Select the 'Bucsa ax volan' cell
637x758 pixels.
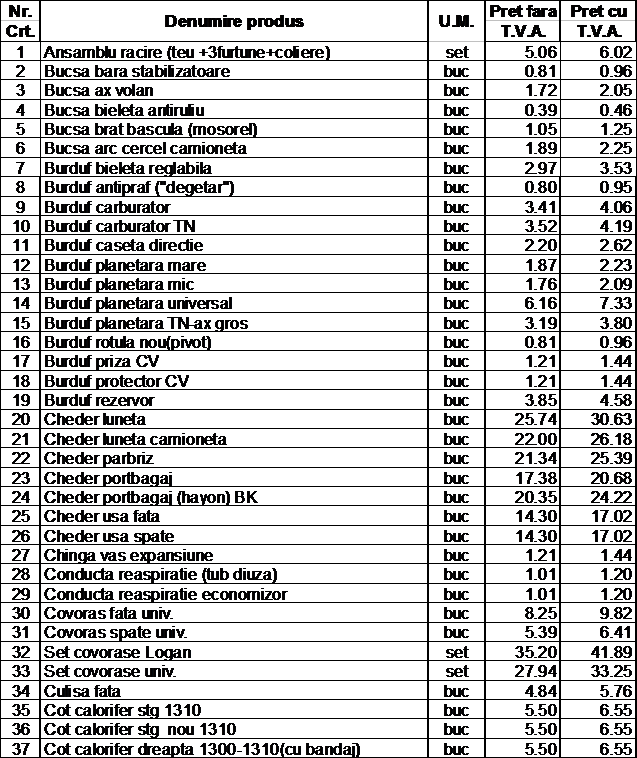point(234,90)
